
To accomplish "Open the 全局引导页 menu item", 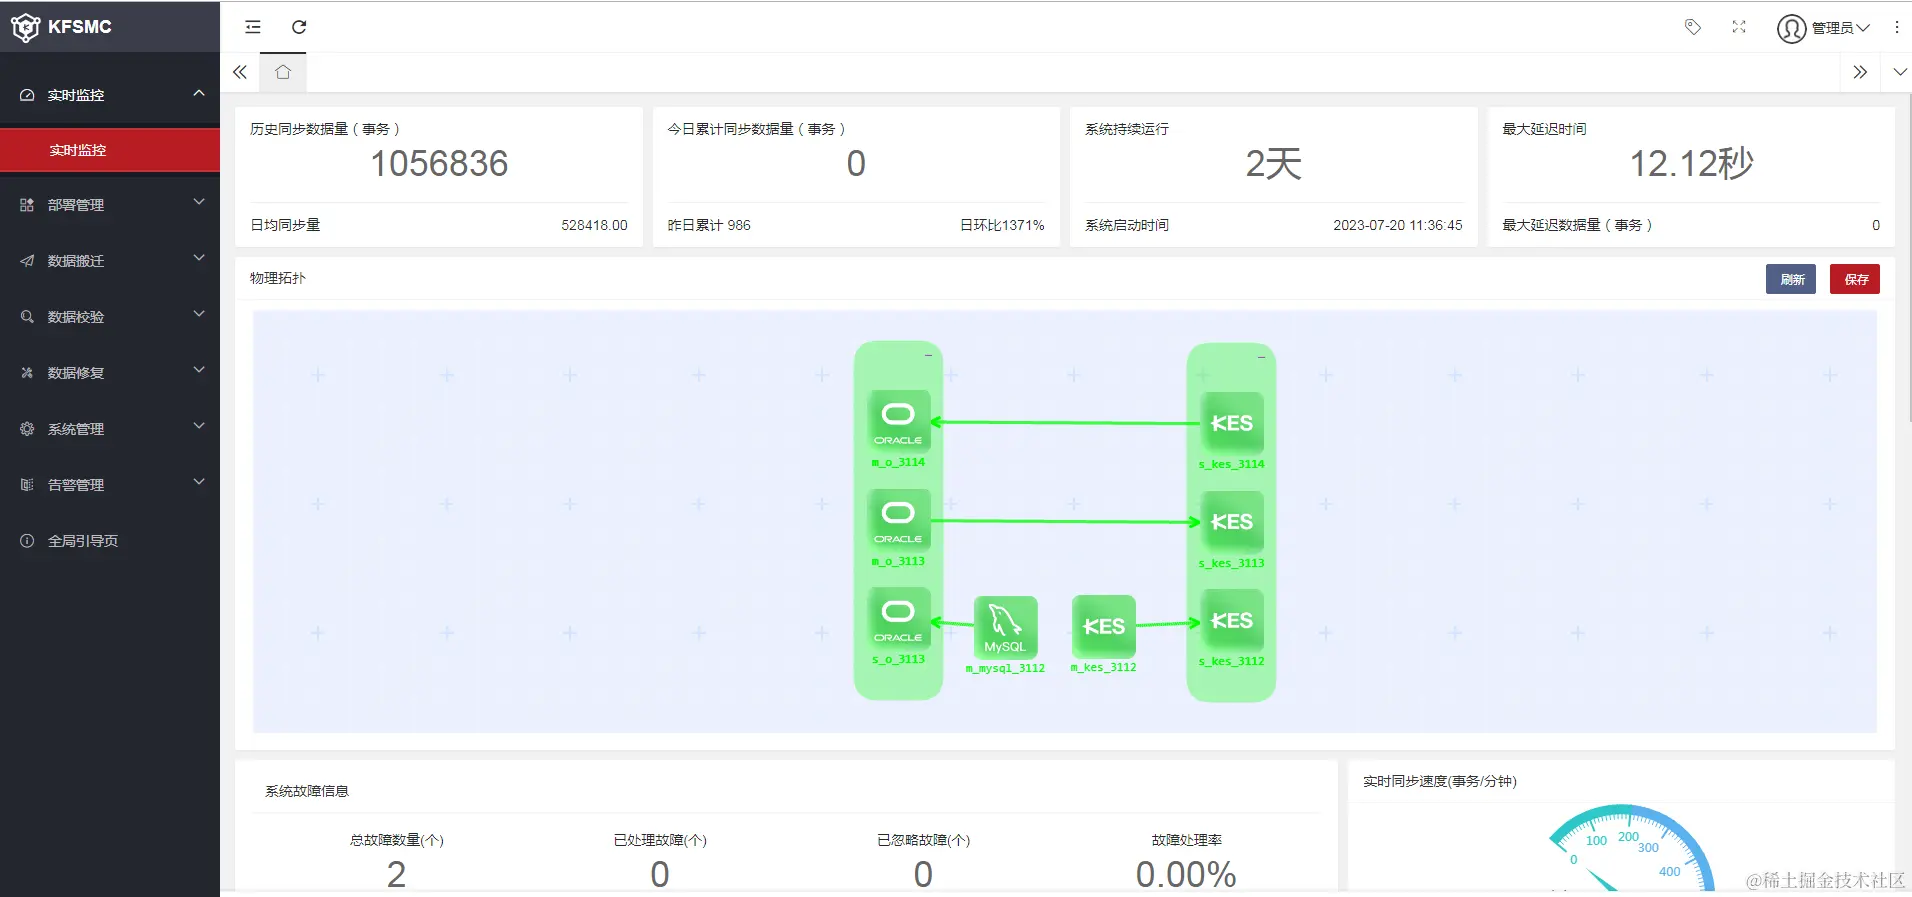I will click(x=110, y=541).
